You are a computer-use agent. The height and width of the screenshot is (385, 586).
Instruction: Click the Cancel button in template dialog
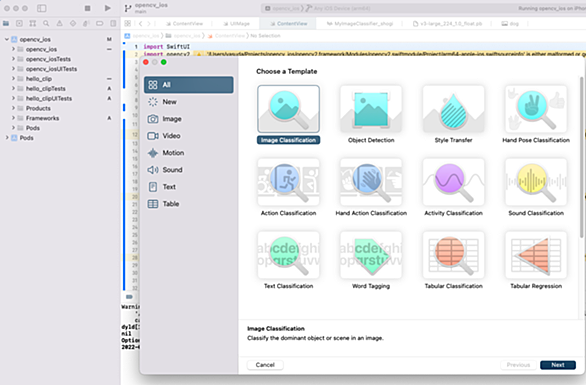coord(265,365)
